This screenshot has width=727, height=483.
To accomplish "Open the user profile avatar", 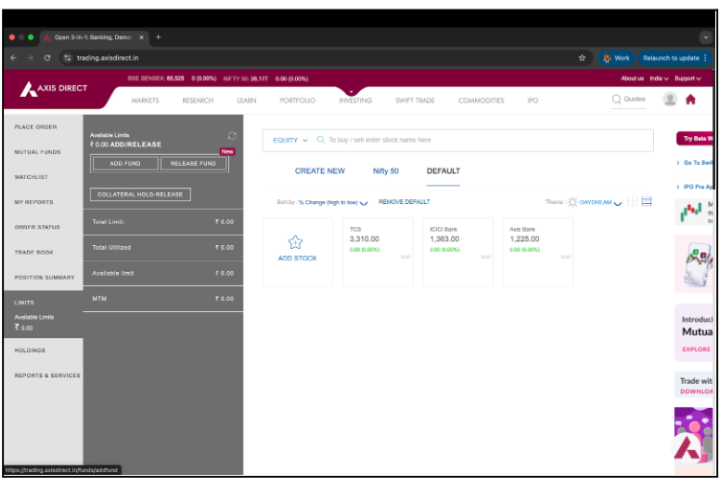I will coord(670,100).
